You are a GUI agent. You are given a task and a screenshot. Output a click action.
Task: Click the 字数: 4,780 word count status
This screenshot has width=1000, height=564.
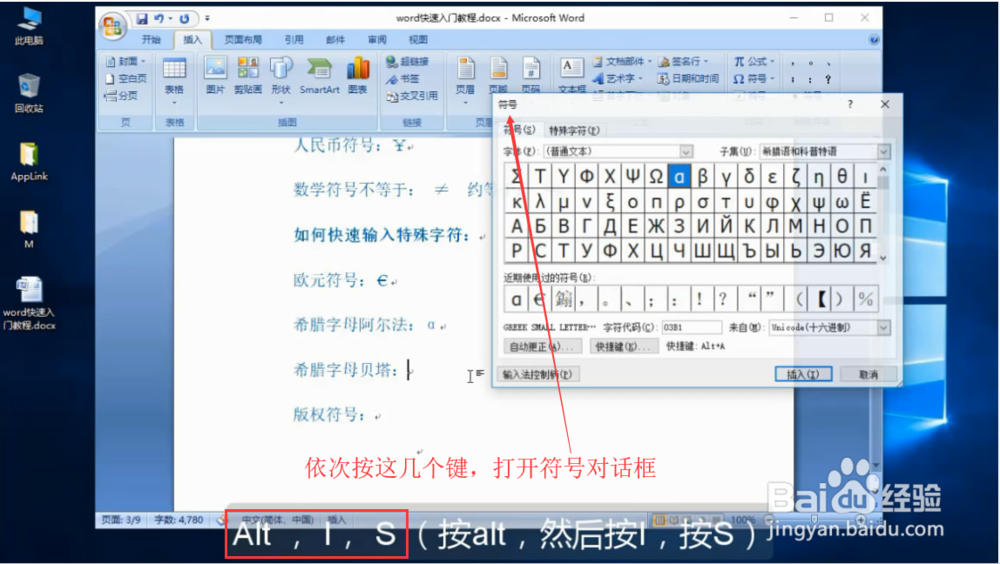pos(179,520)
